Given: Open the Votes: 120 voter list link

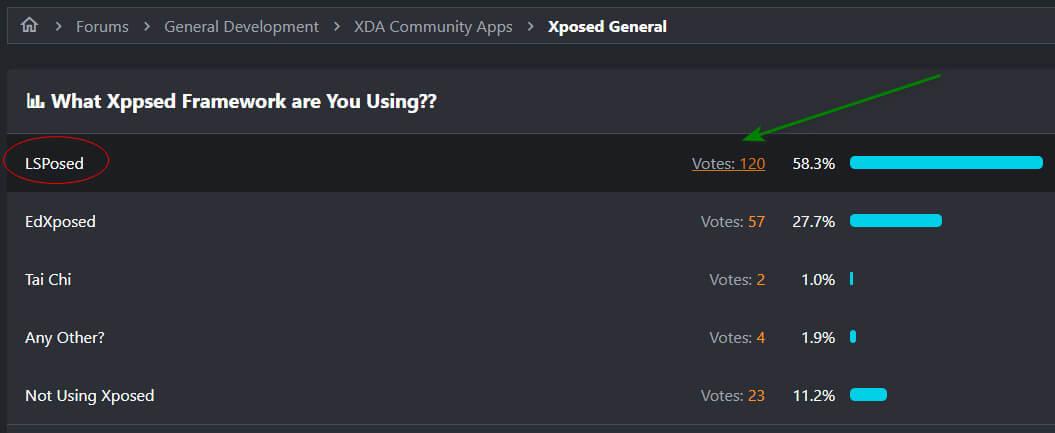Looking at the screenshot, I should (728, 163).
